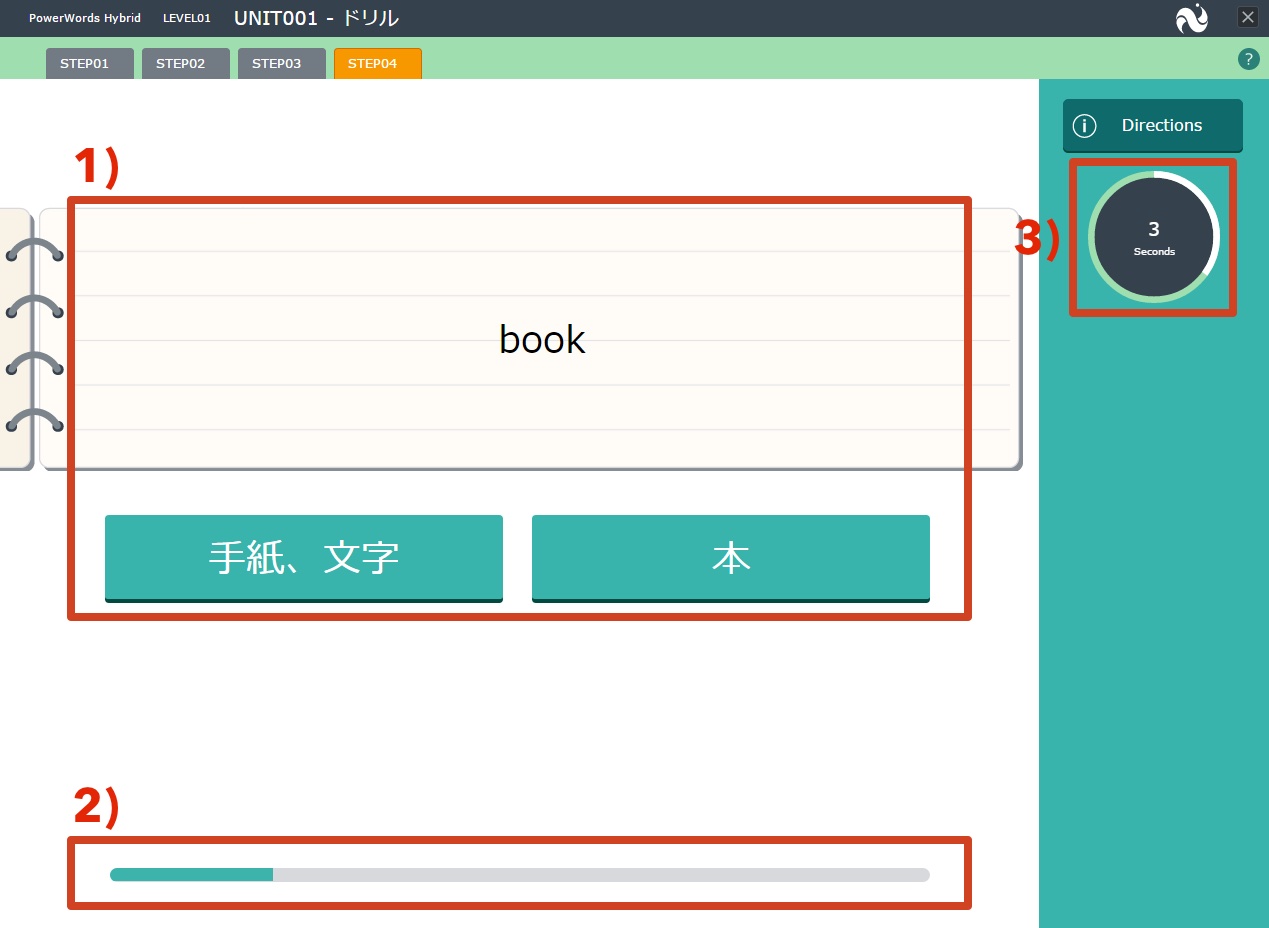
Task: Select the orange STEP04 tab
Action: click(377, 64)
